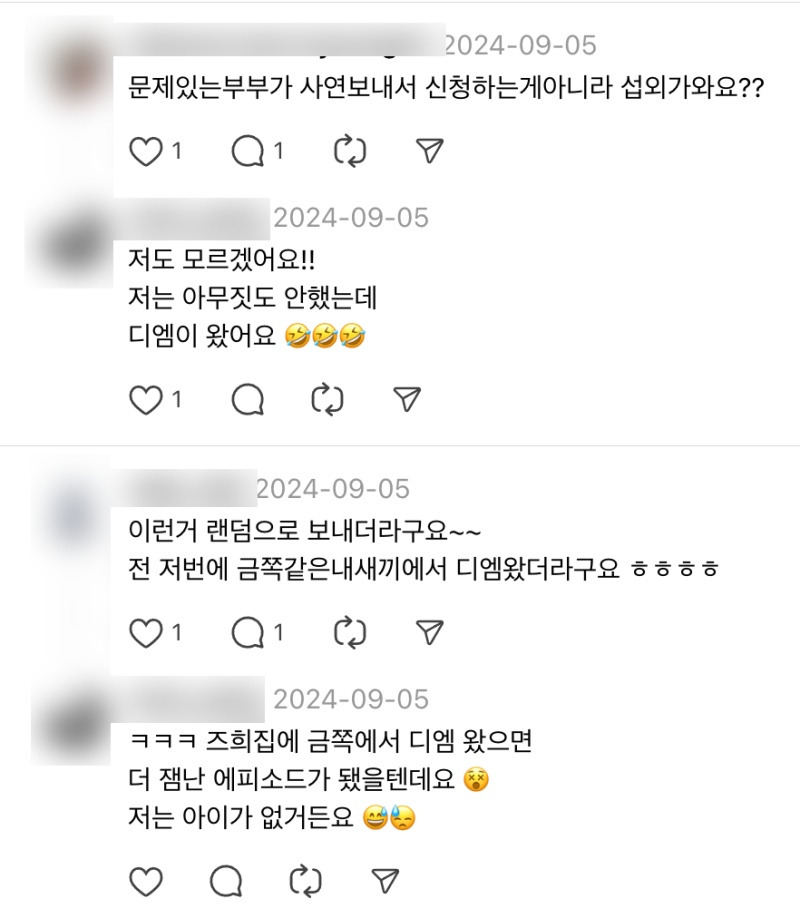The height and width of the screenshot is (918, 800).
Task: Repost the 섭외가와요 question comment
Action: (350, 152)
